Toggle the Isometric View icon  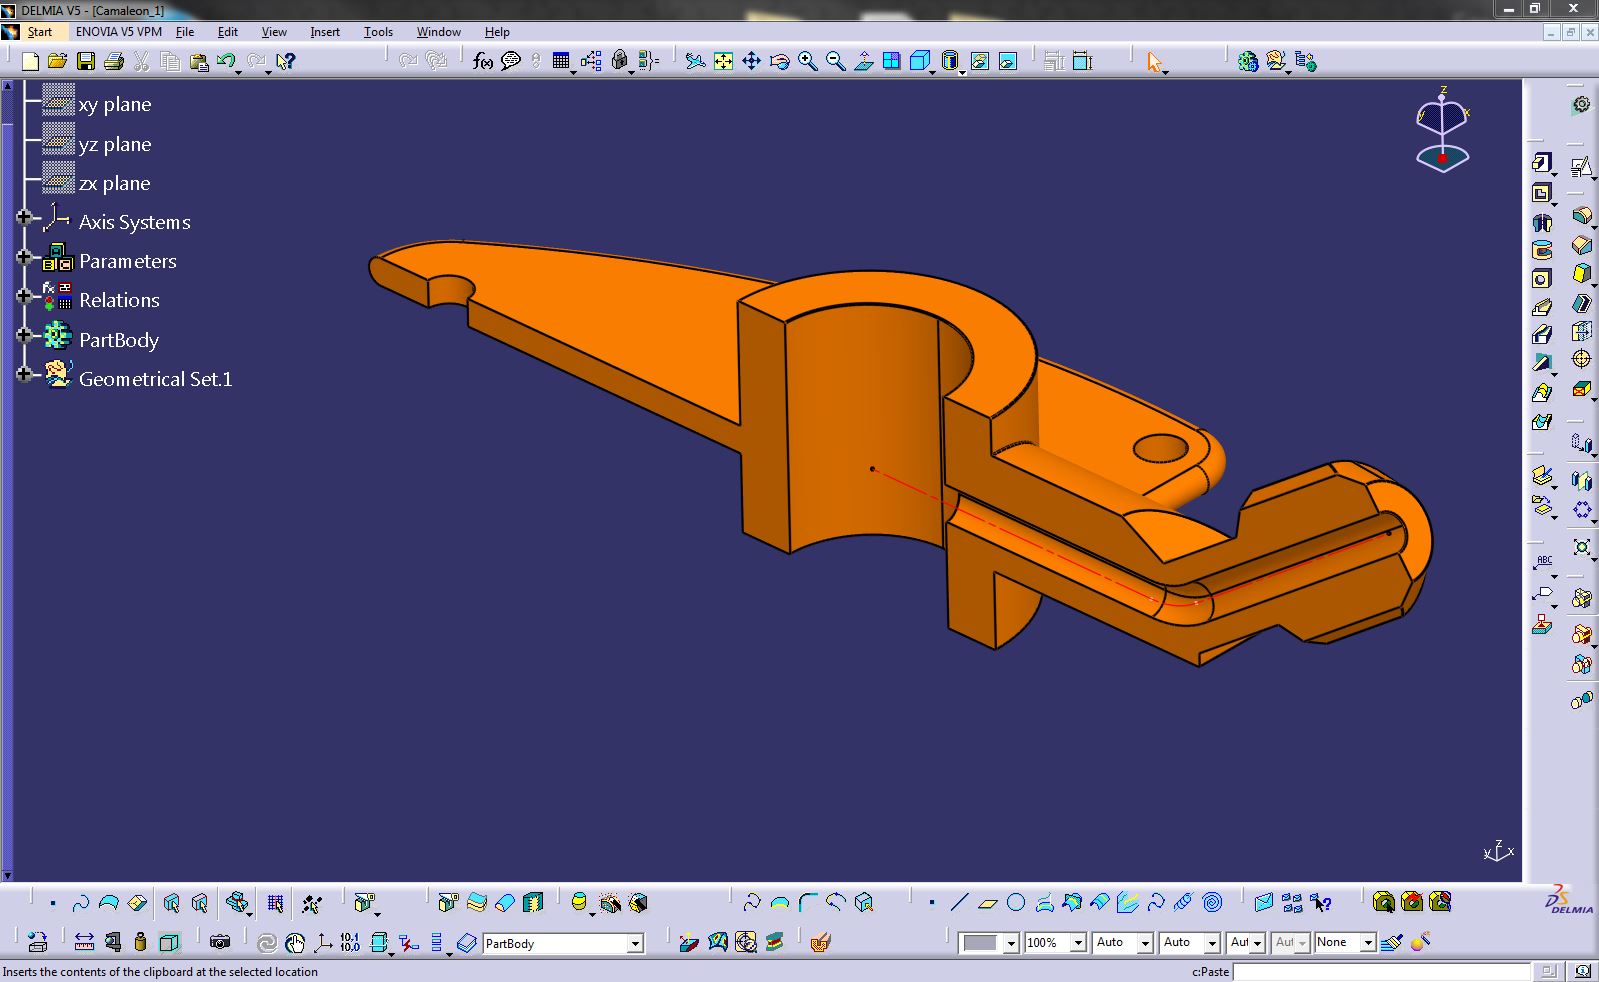[920, 62]
